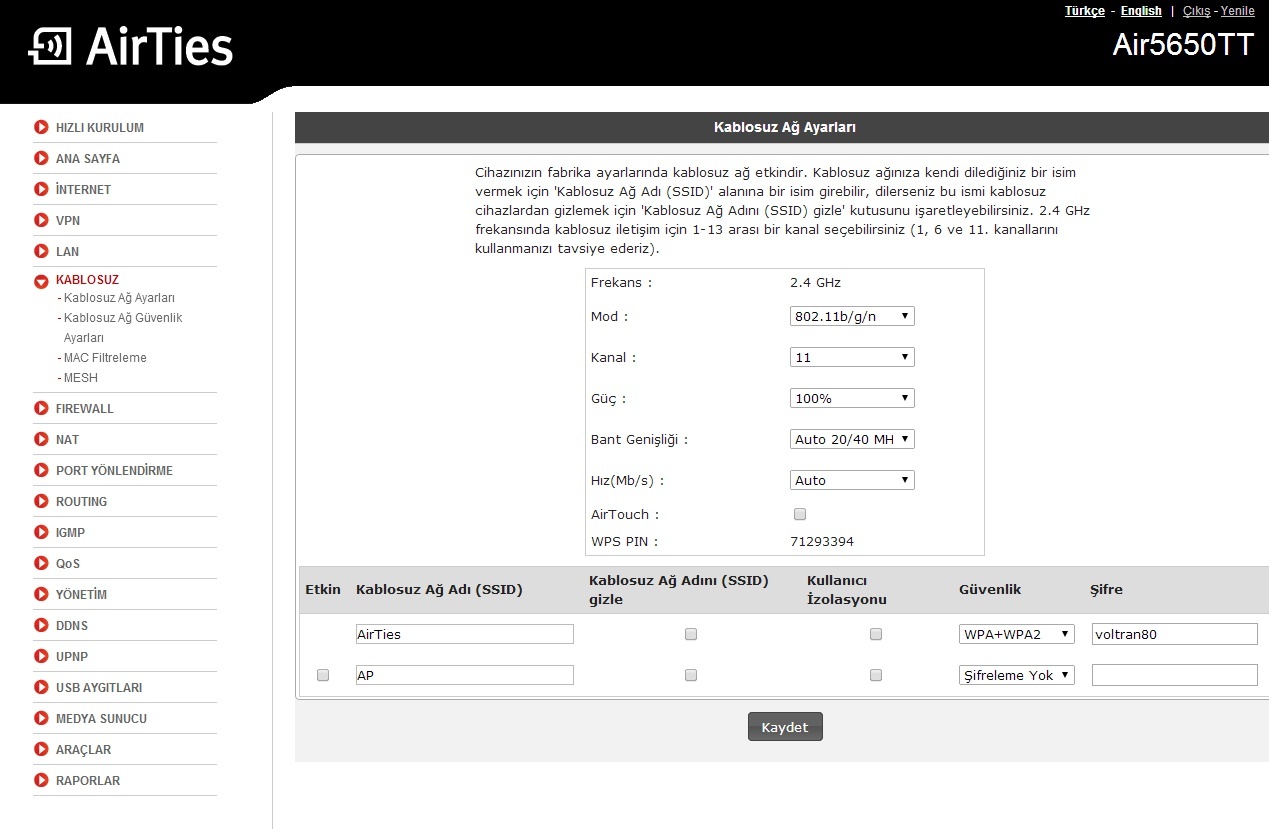The width and height of the screenshot is (1269, 829).
Task: Click the arrow icon beside USB AYGITLARI
Action: point(41,687)
